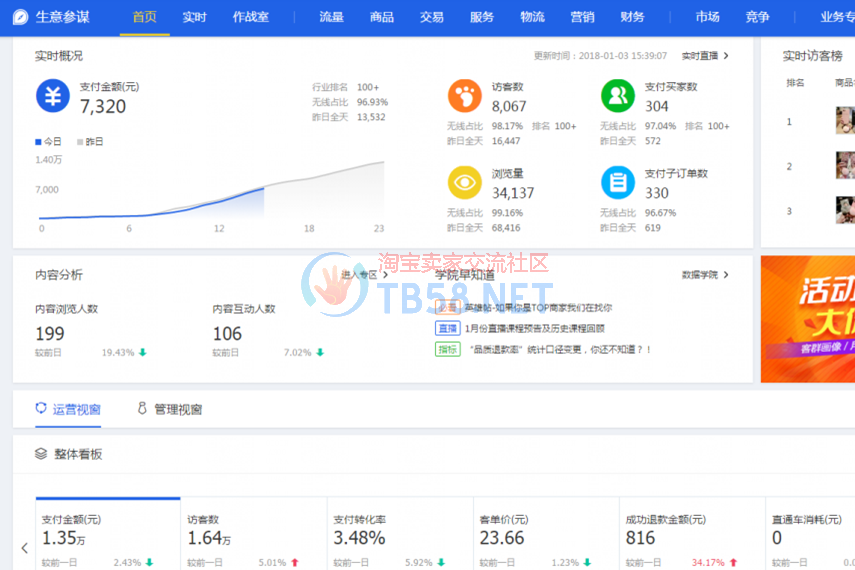Switch to 管理视窗 view
Screen dimensions: 855x570
coord(170,410)
